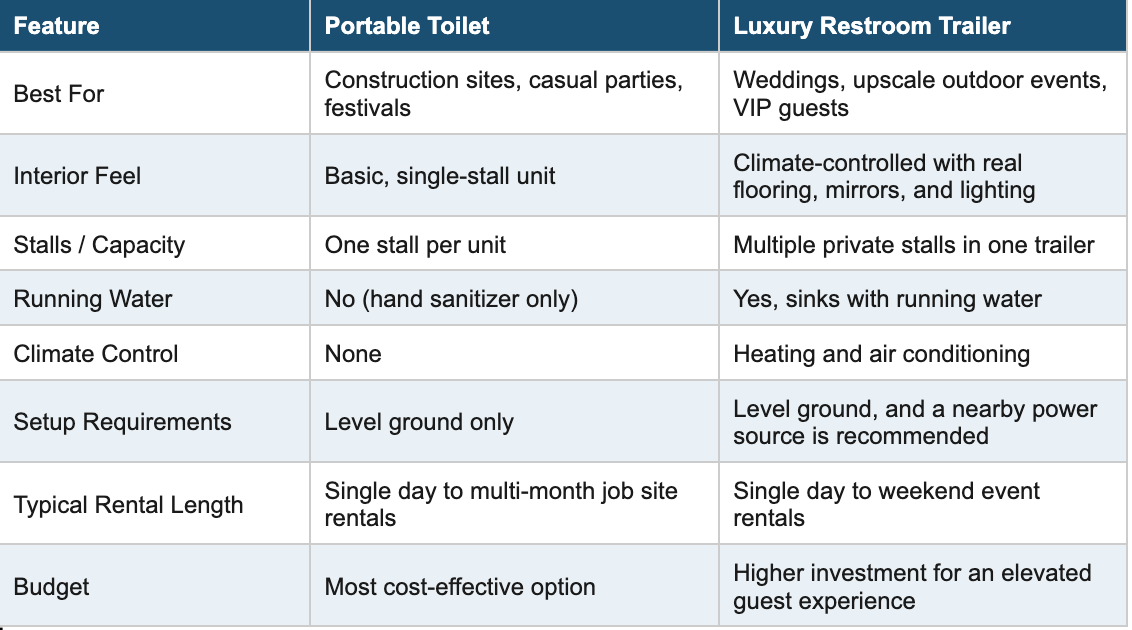Select 'Most cost-effective option' cell
Image resolution: width=1132 pixels, height=630 pixels.
pos(515,586)
